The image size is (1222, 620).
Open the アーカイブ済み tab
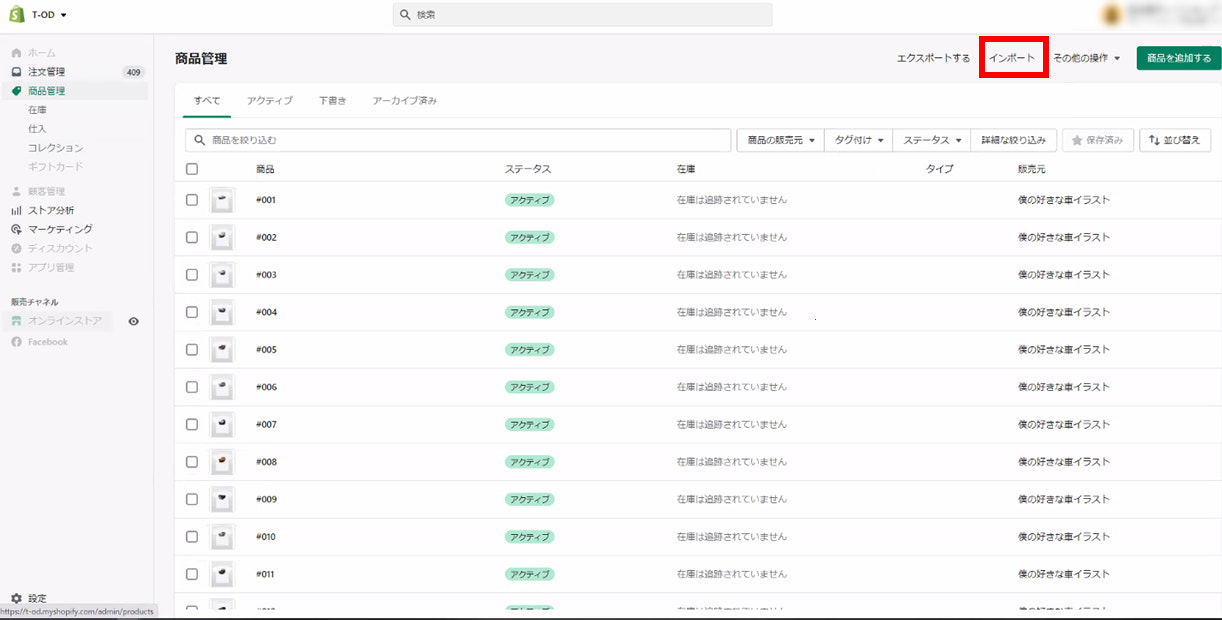point(403,100)
